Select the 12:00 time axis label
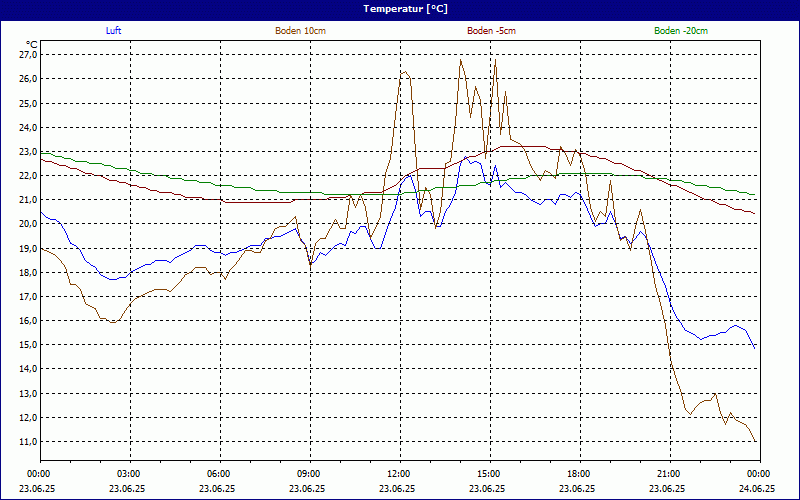800x500 pixels. coord(398,474)
